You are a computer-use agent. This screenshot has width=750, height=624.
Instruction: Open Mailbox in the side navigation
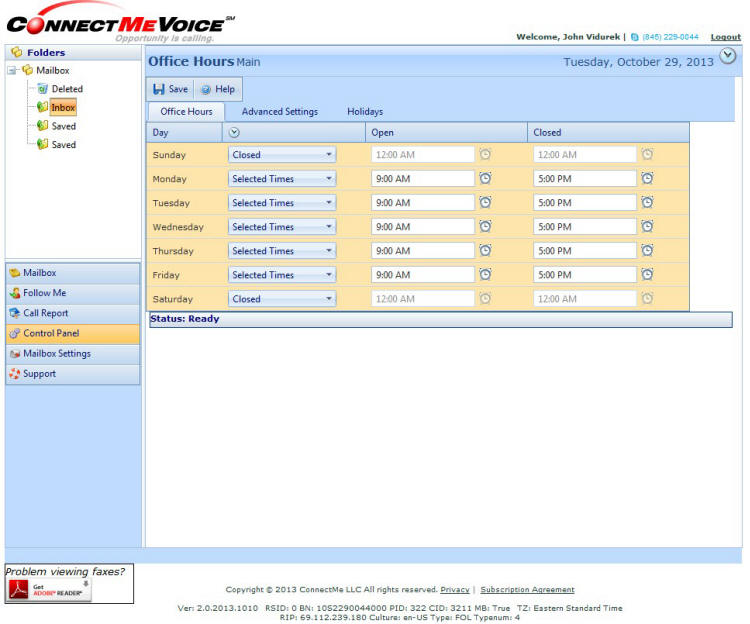click(73, 273)
